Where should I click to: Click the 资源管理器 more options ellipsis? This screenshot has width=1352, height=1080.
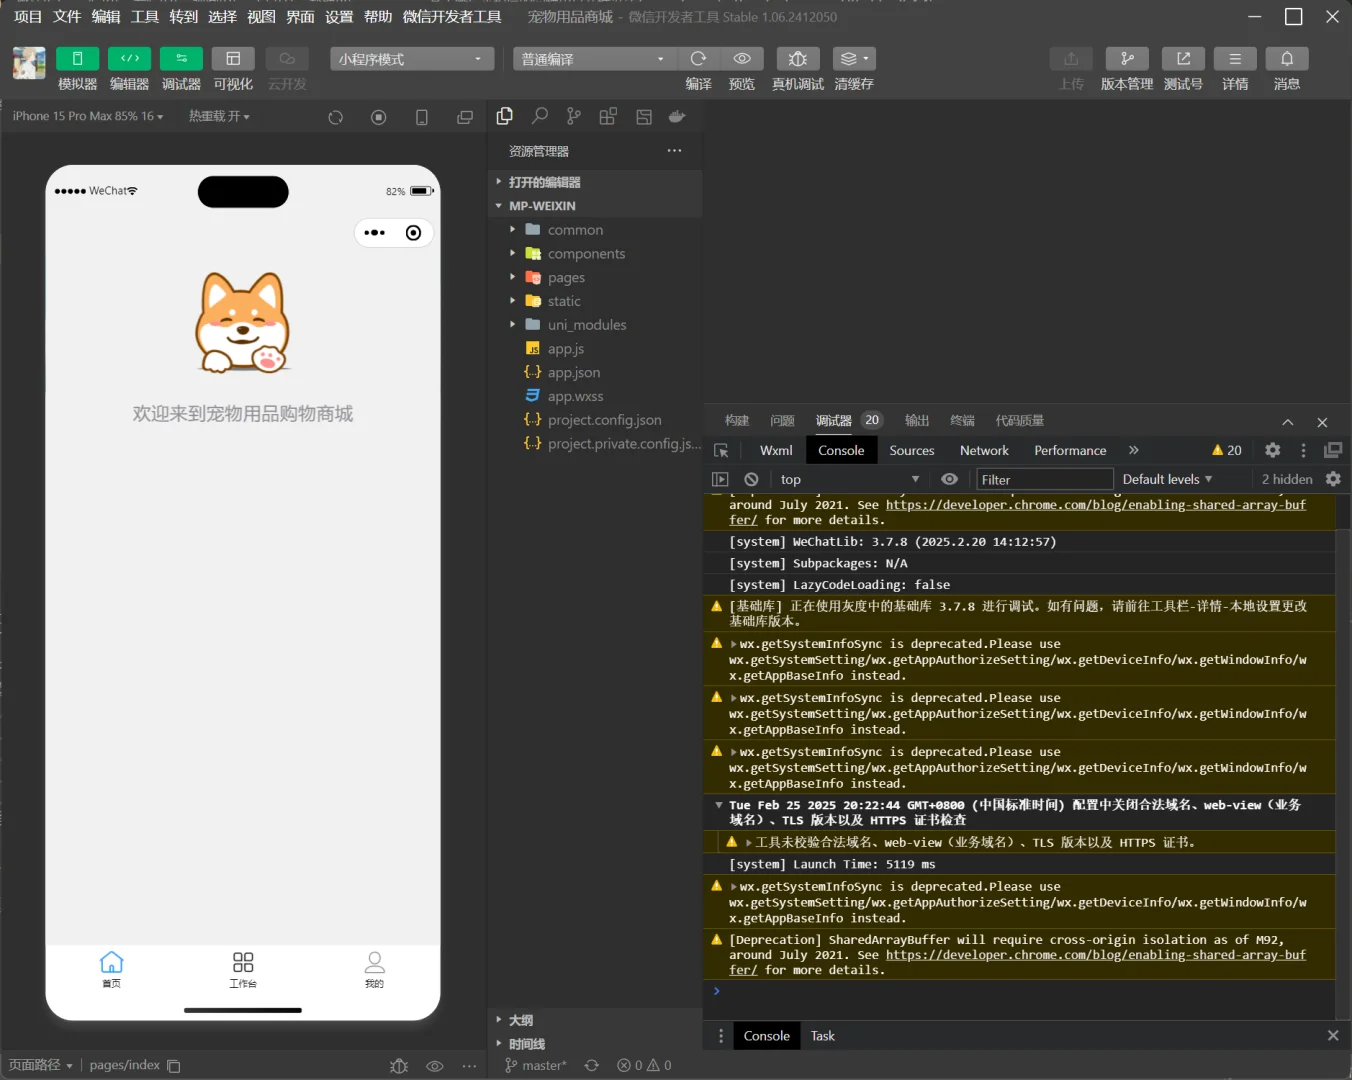point(675,151)
